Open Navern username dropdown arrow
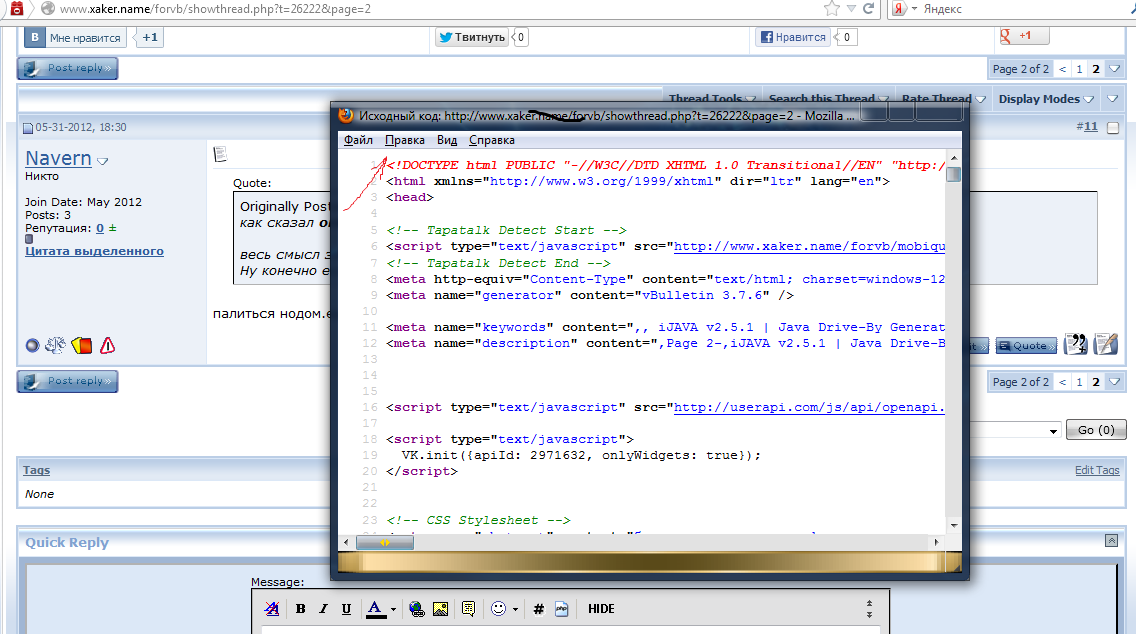Screen dimensions: 1136x634 (102, 161)
